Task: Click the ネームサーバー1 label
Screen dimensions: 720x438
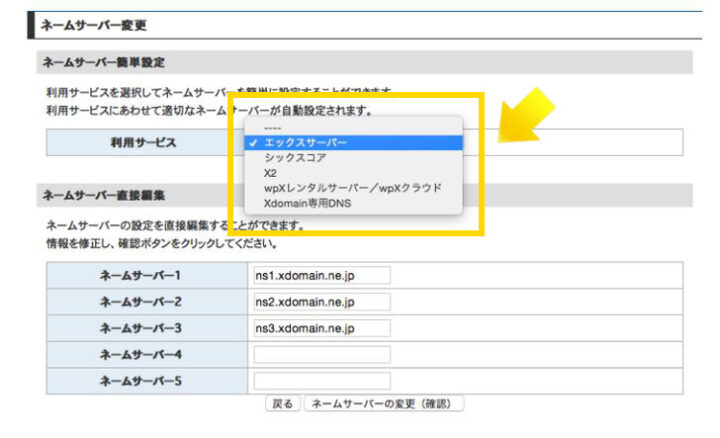Action: [x=141, y=275]
